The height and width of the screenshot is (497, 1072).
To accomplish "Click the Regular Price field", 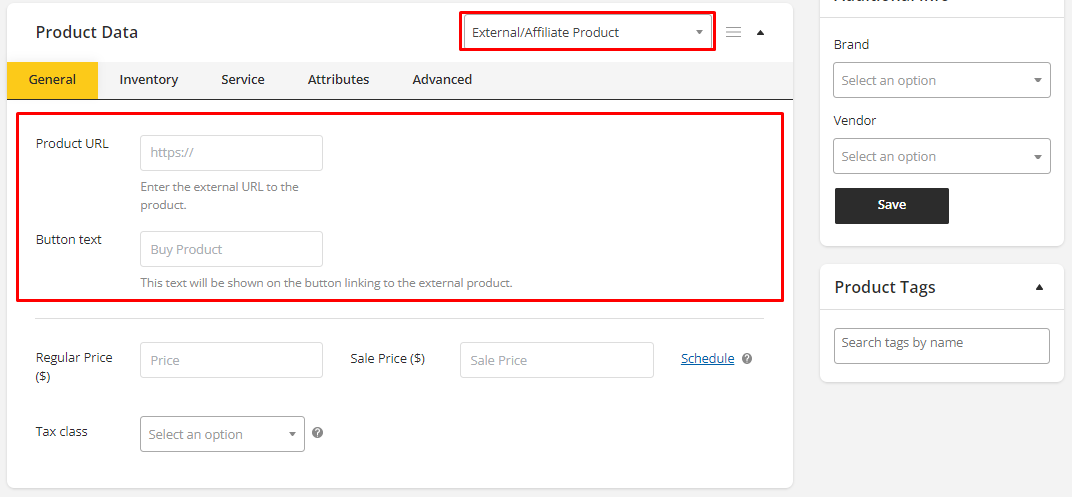I will 231,360.
